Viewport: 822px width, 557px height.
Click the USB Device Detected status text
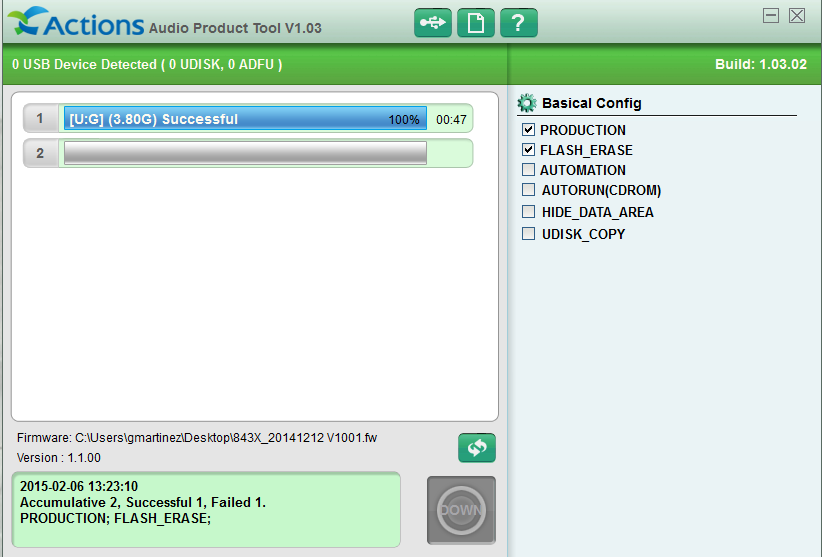pyautogui.click(x=147, y=64)
